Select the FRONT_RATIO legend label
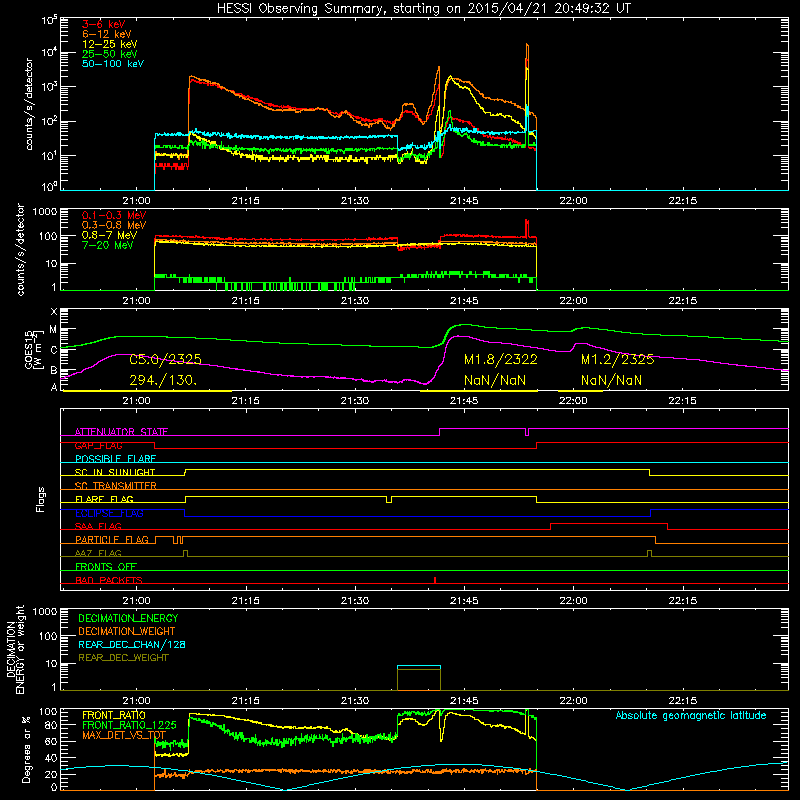 point(114,715)
